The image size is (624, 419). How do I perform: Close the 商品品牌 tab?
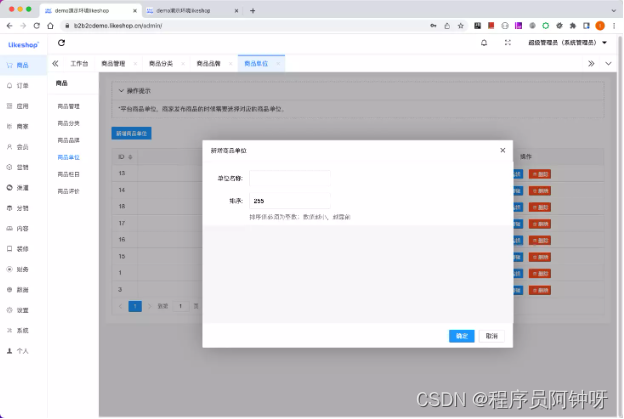230,64
